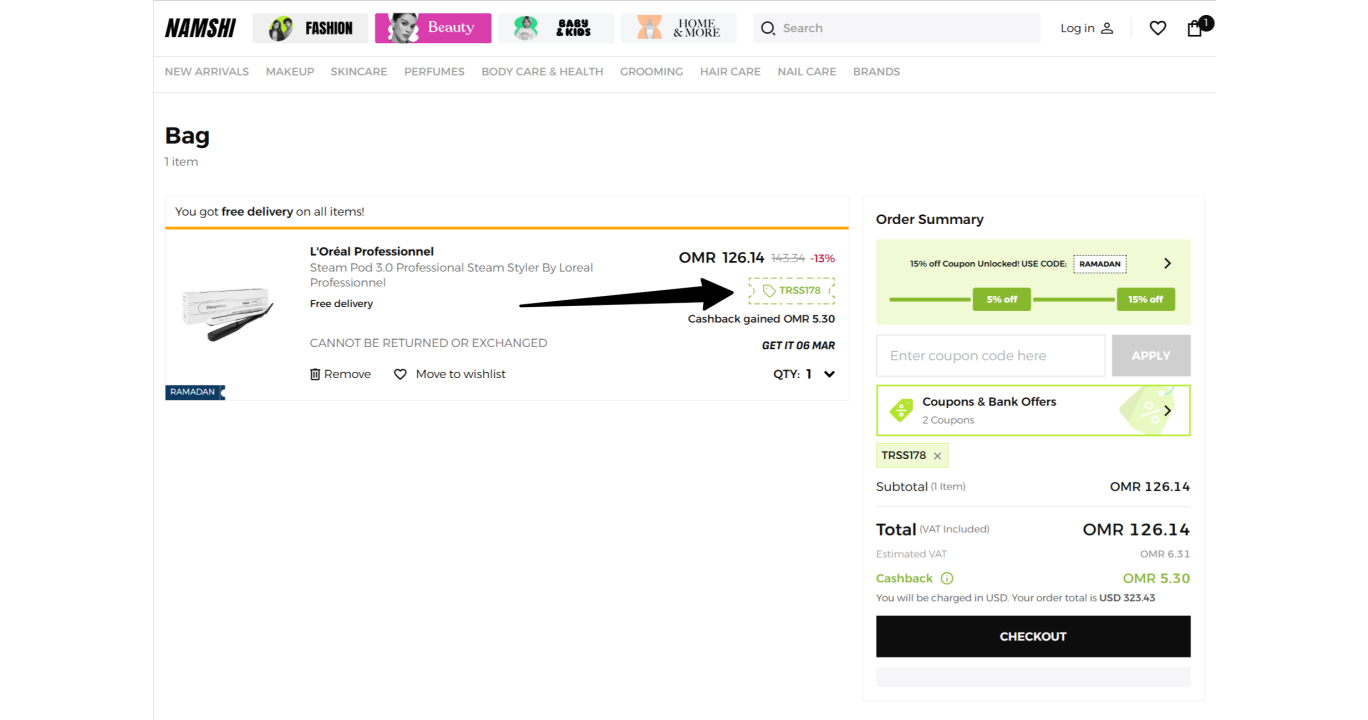Click the user icon beside Log in
1368x720 pixels.
coord(1107,28)
